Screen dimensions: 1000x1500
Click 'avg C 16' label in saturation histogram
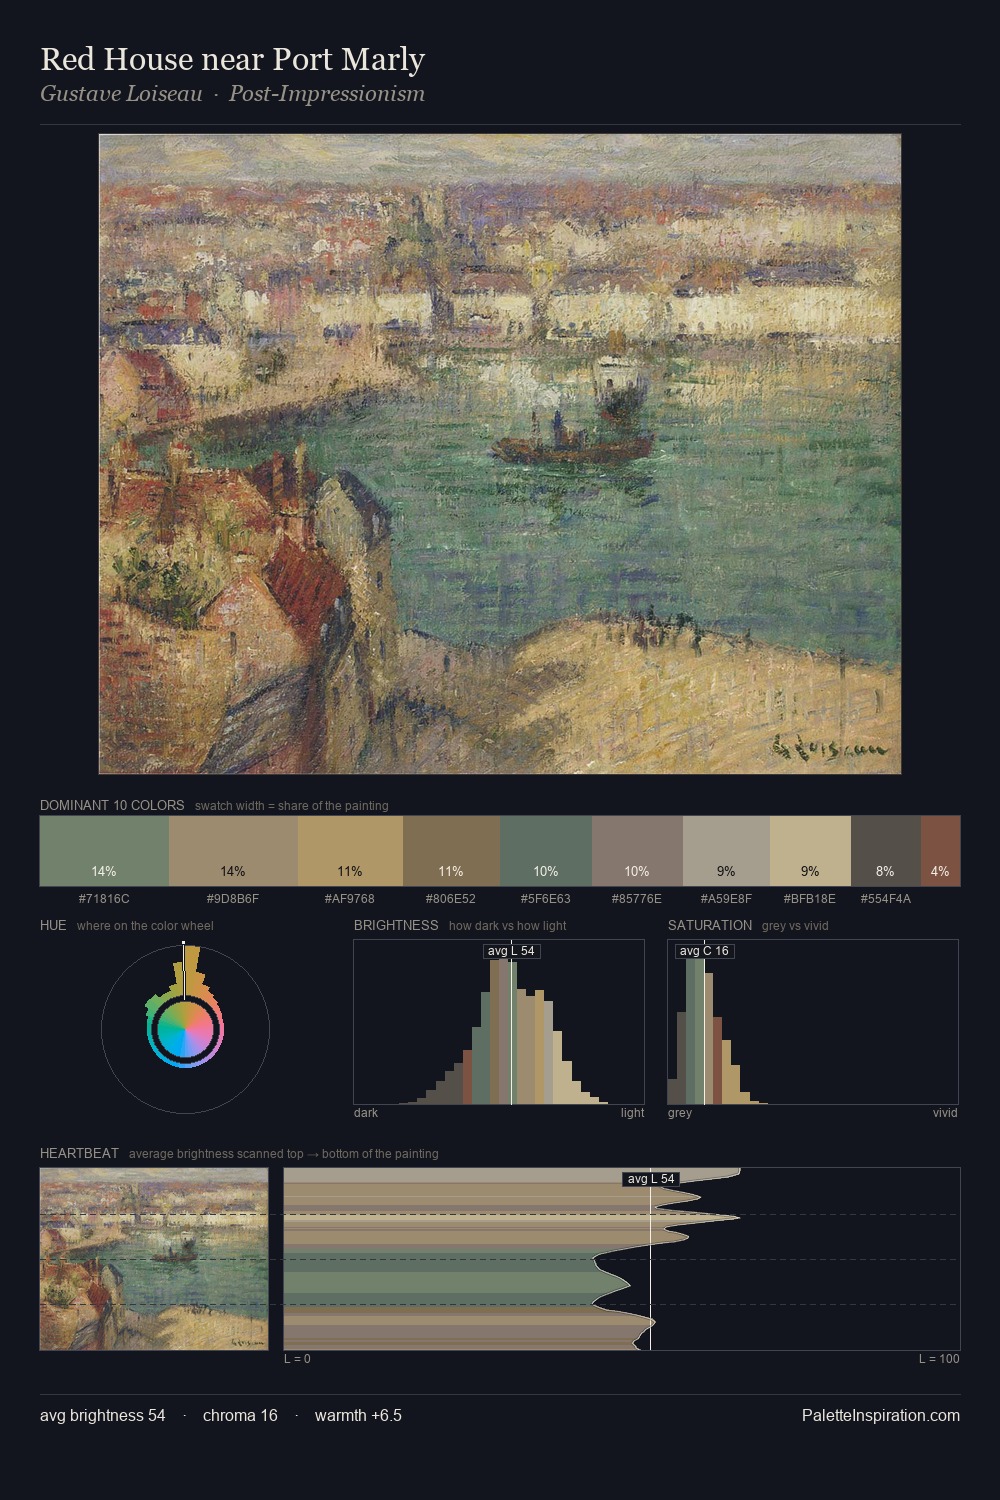704,951
